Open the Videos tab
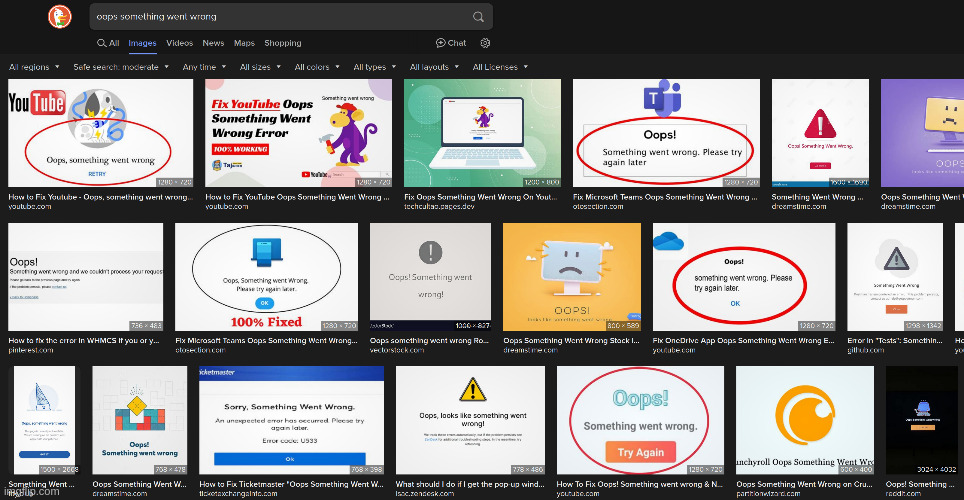Screen dimensions: 964x500 click(x=180, y=43)
